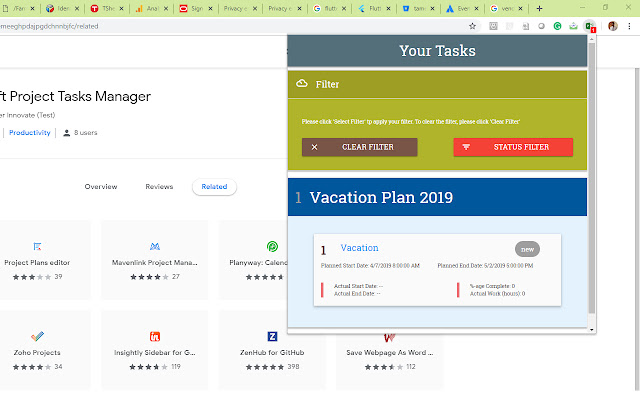The image size is (640, 400).
Task: Click the Filter panel header
Action: [x=437, y=84]
